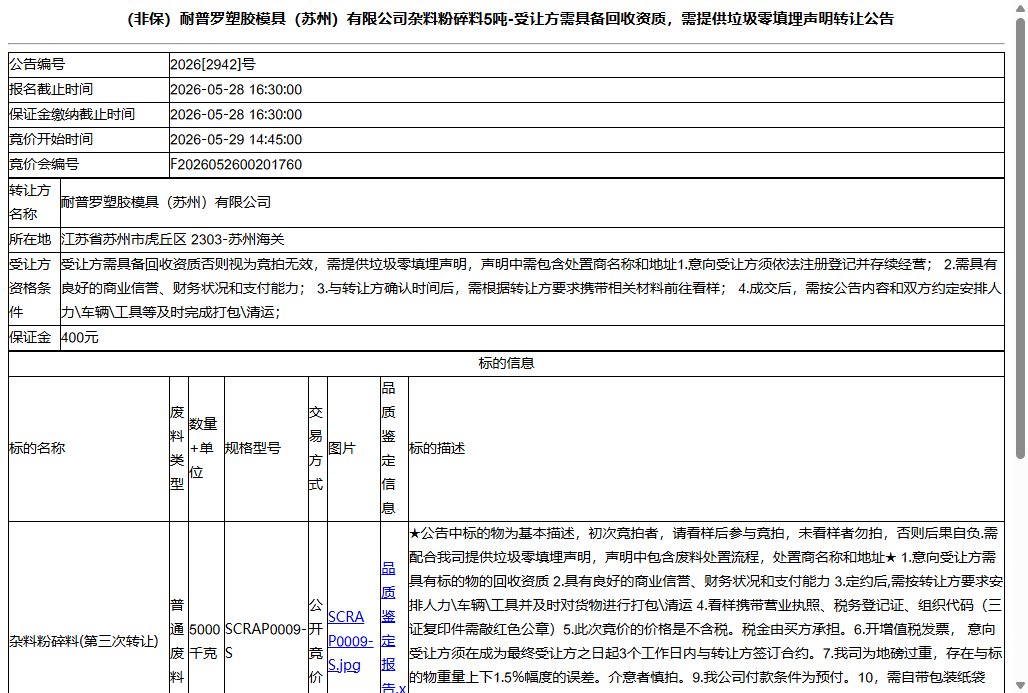This screenshot has width=1028, height=693.
Task: Select announcement number 2026[2942]号
Action: pyautogui.click(x=213, y=64)
